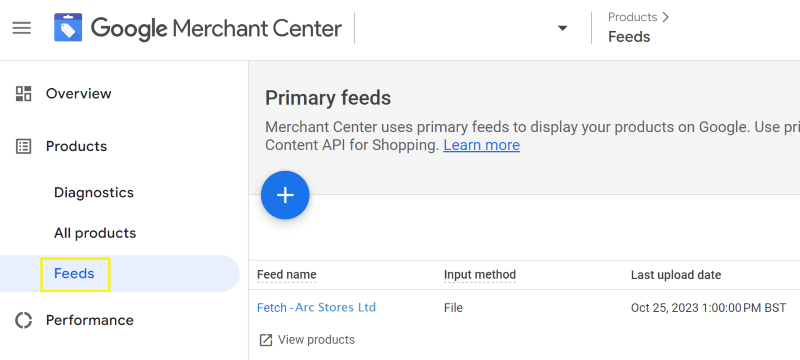Click the Feed name column header

pyautogui.click(x=287, y=275)
